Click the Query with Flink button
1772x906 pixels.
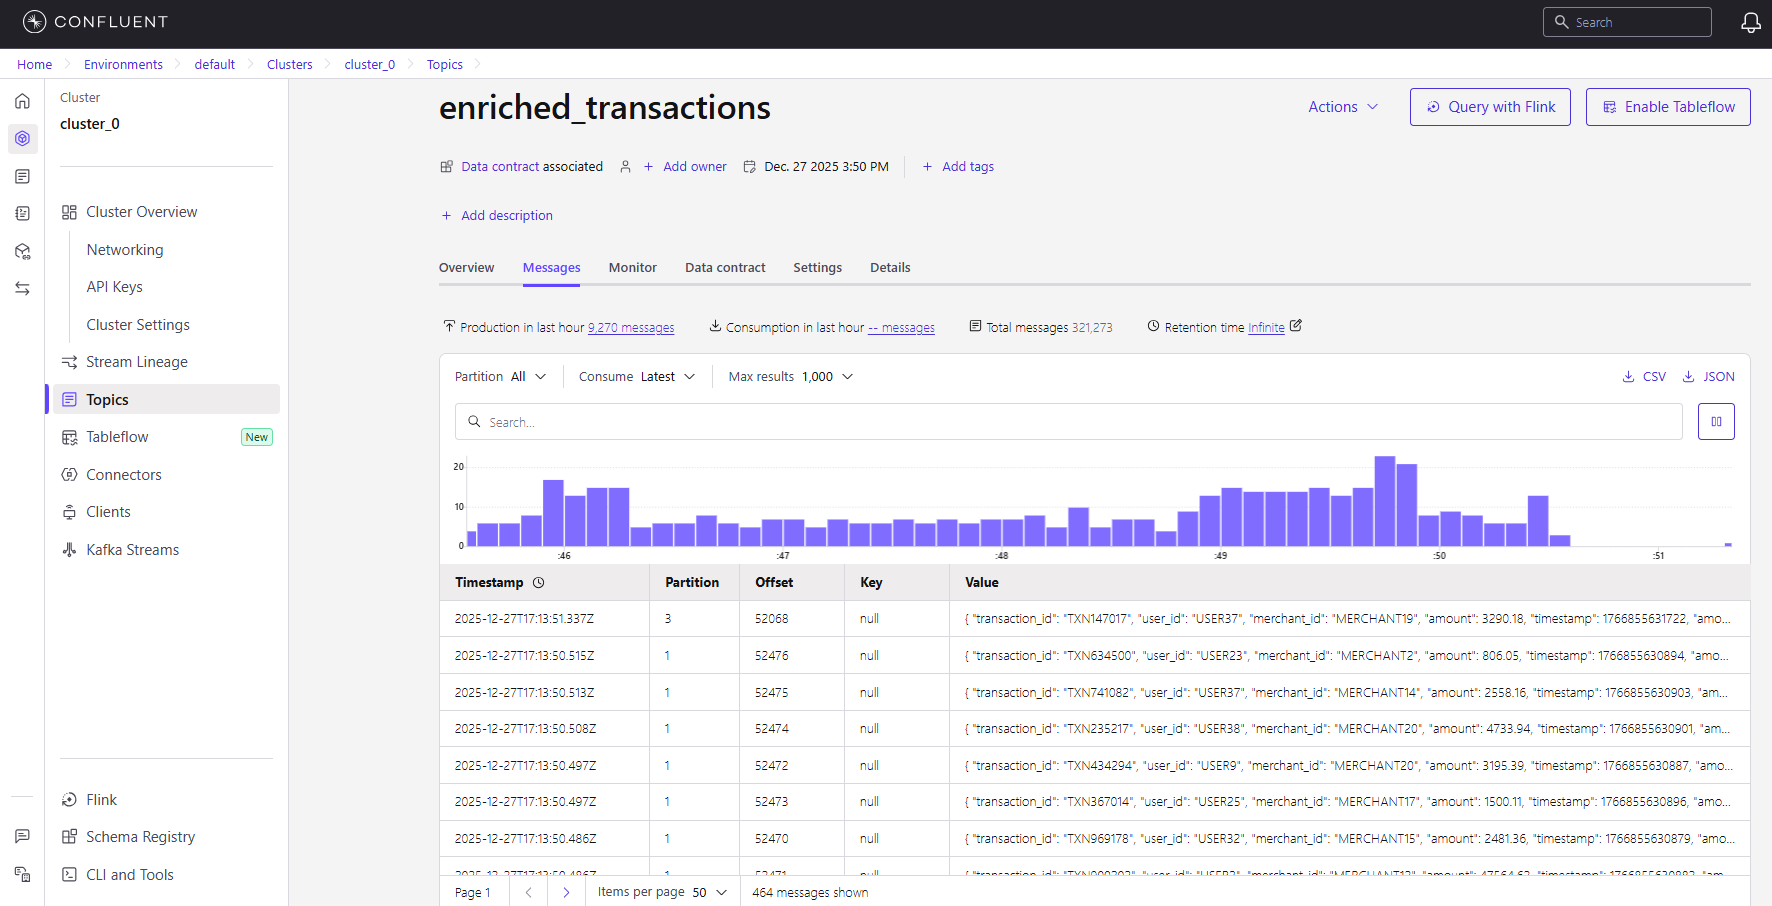(1490, 107)
